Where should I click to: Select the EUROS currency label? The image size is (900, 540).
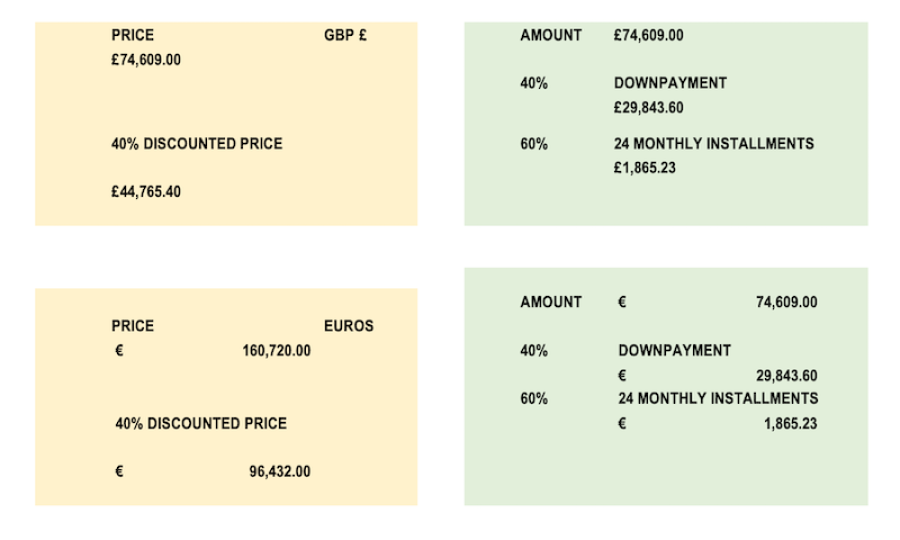[x=348, y=326]
